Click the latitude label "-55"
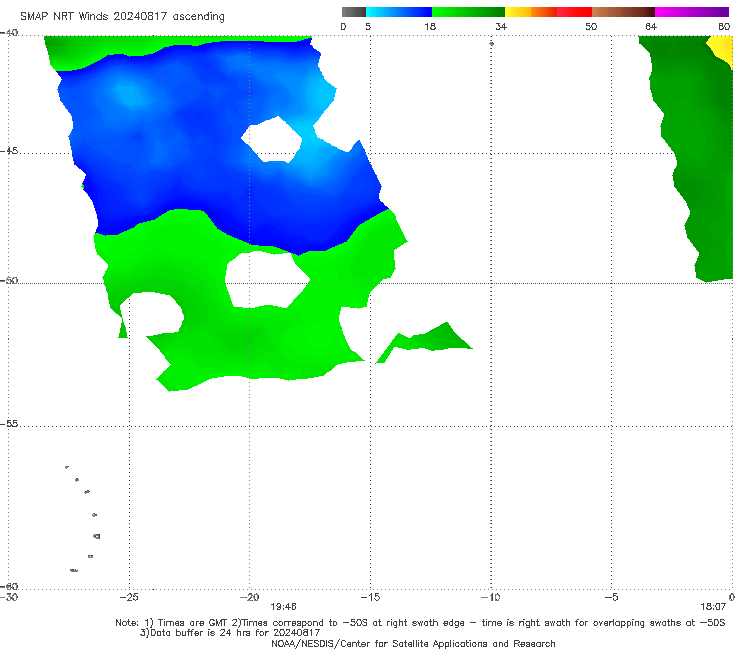Viewport: 740px width, 650px height. (x=9, y=424)
